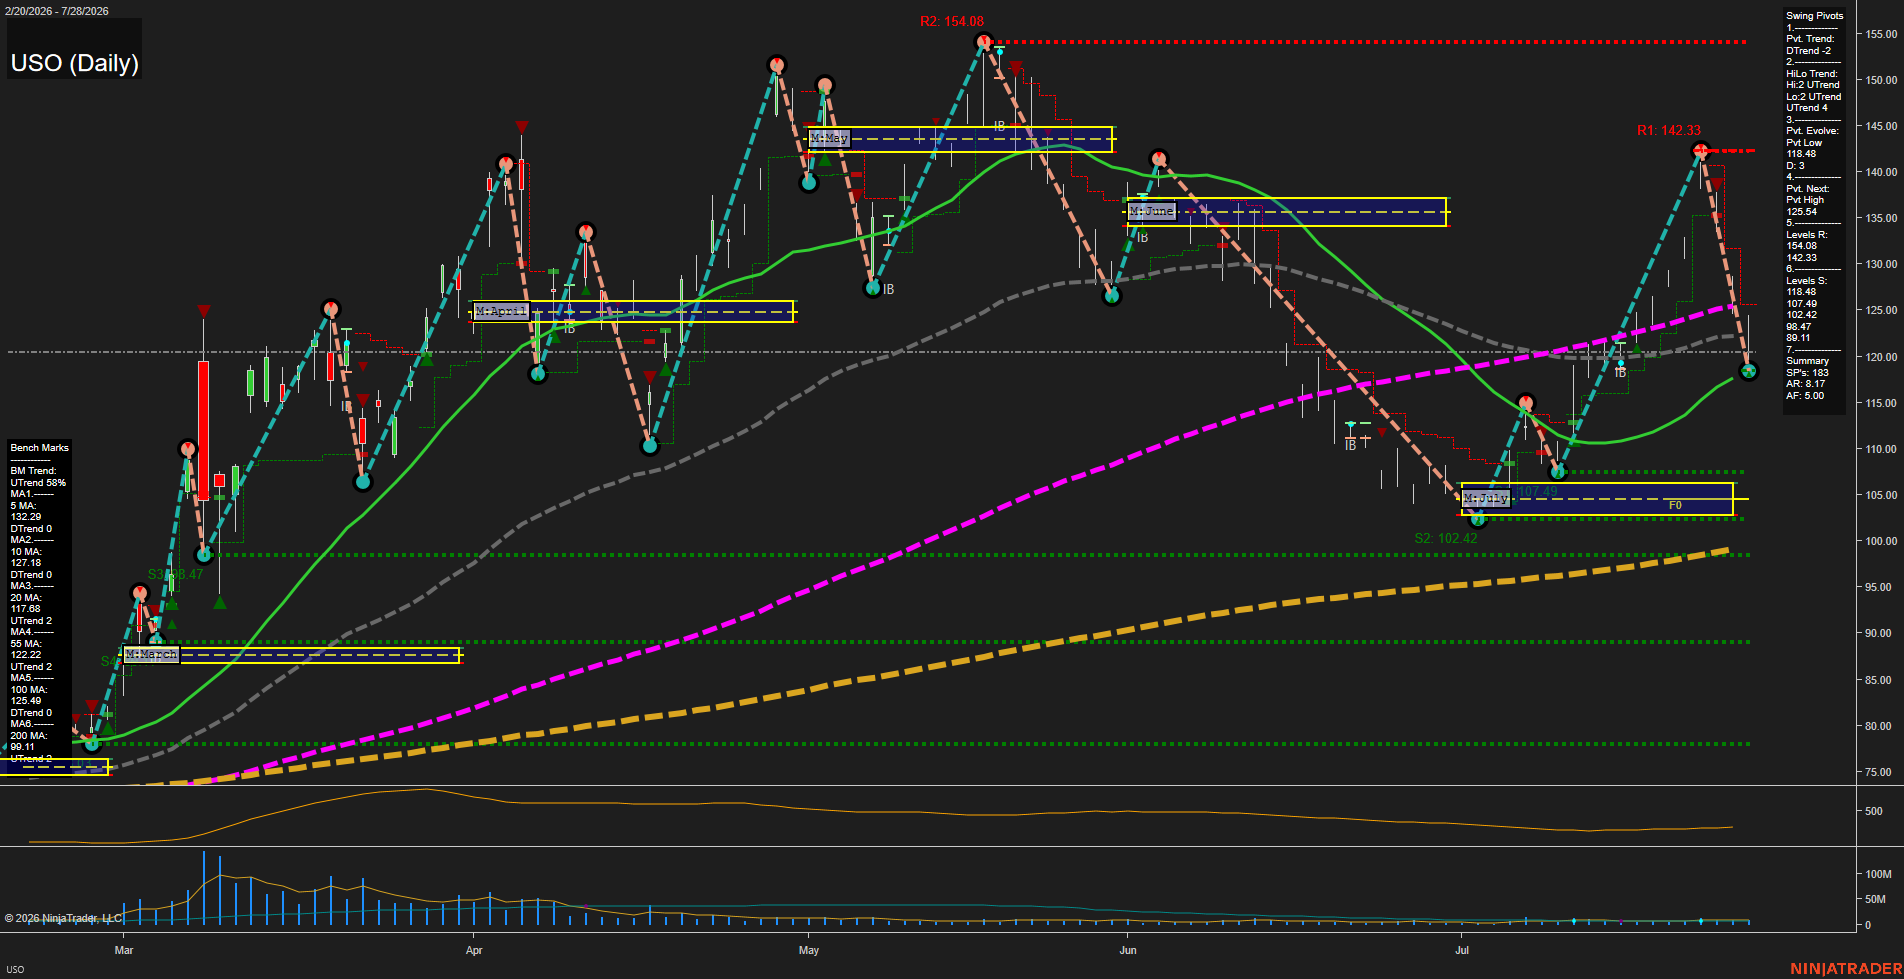Select the M:May monthly range label

(830, 138)
